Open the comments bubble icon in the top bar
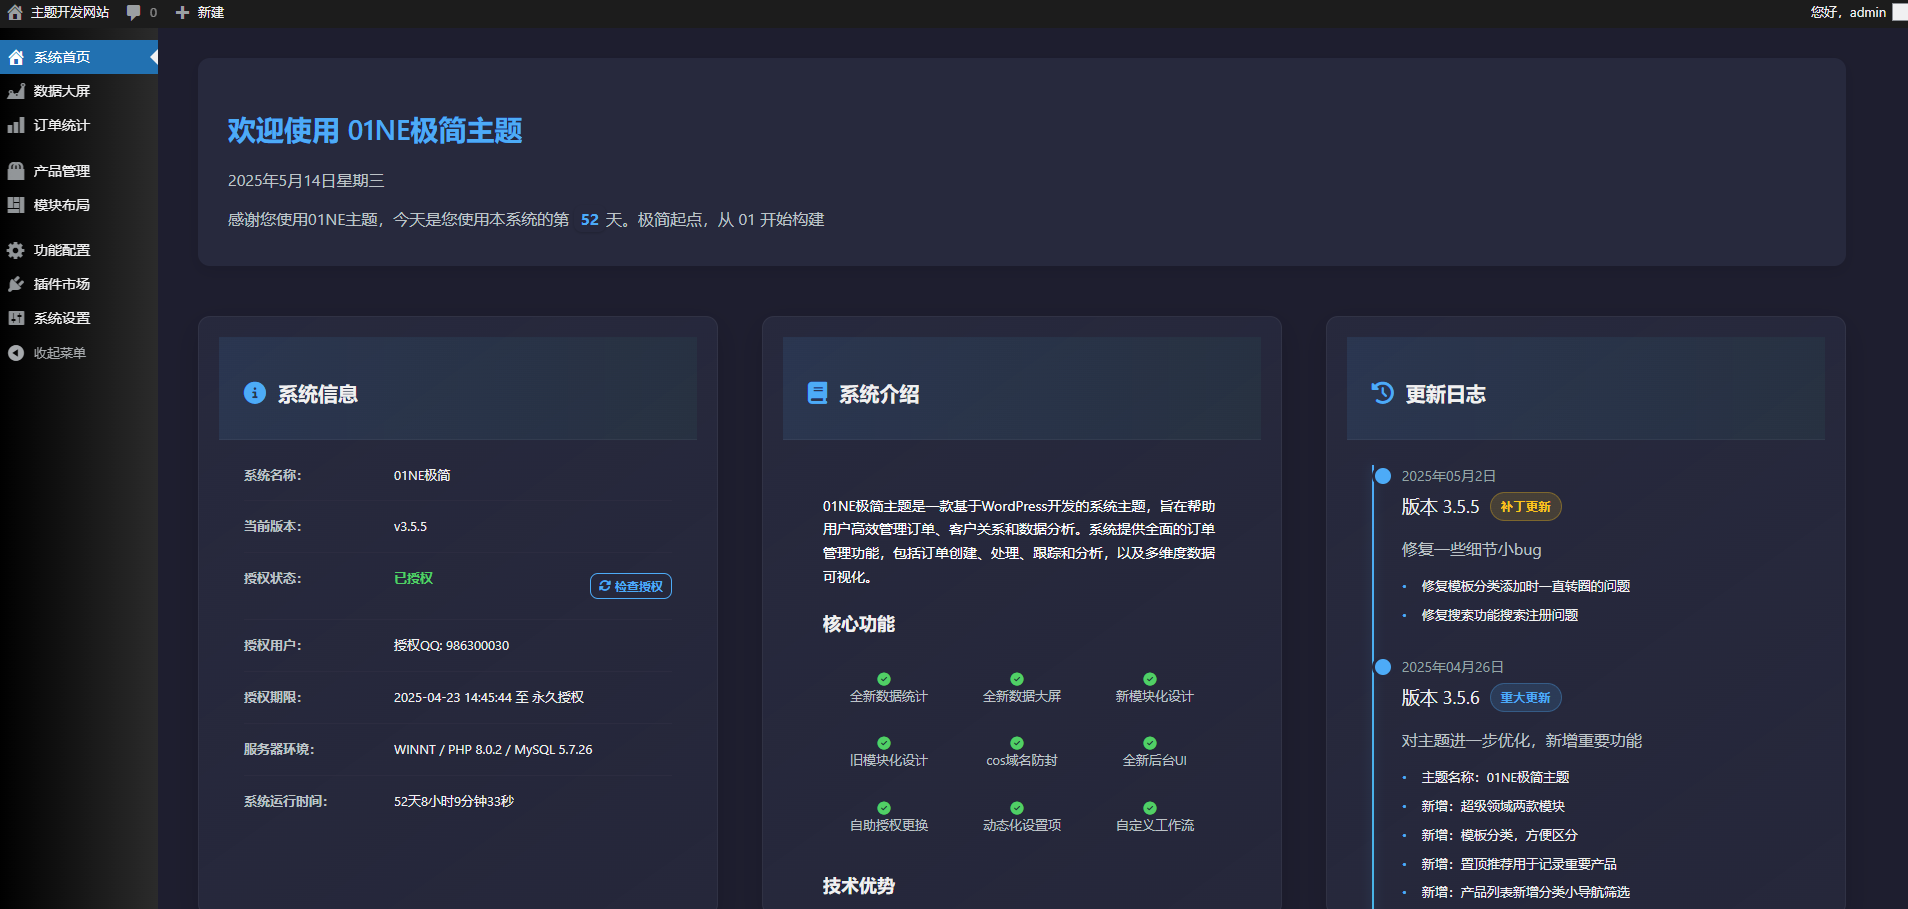Viewport: 1908px width, 909px height. click(x=134, y=12)
